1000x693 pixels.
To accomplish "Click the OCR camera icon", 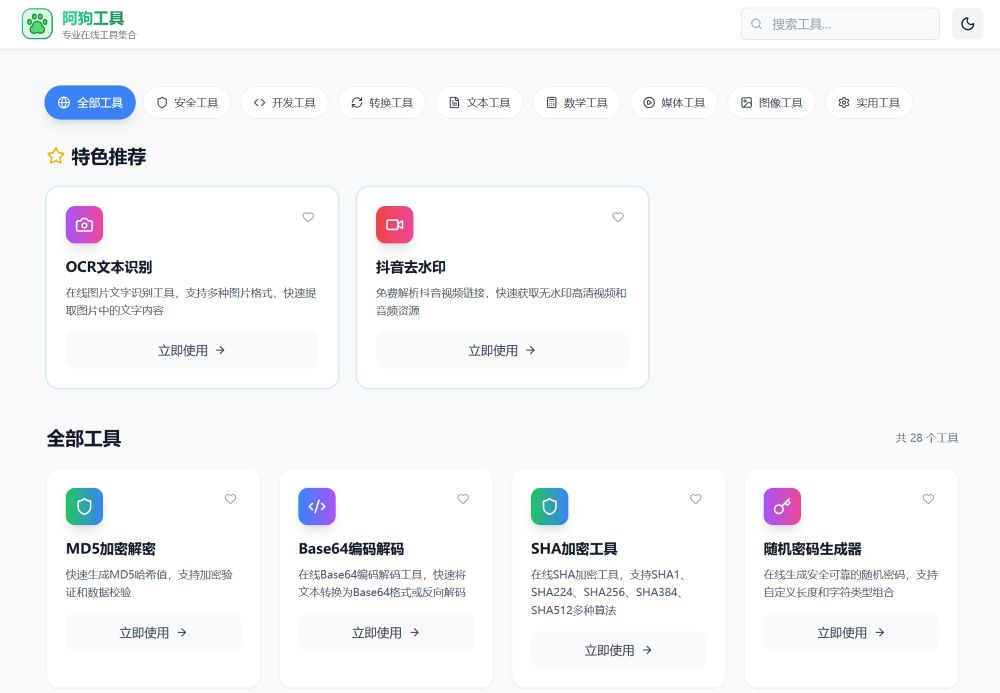I will pos(84,224).
